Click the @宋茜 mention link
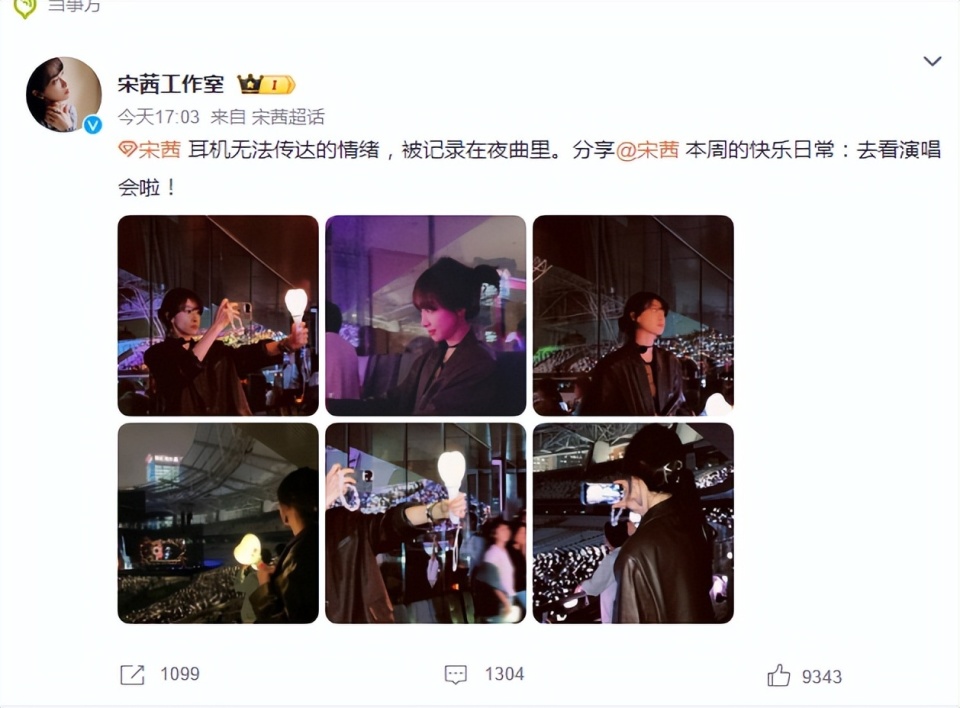The width and height of the screenshot is (960, 708). tap(647, 150)
